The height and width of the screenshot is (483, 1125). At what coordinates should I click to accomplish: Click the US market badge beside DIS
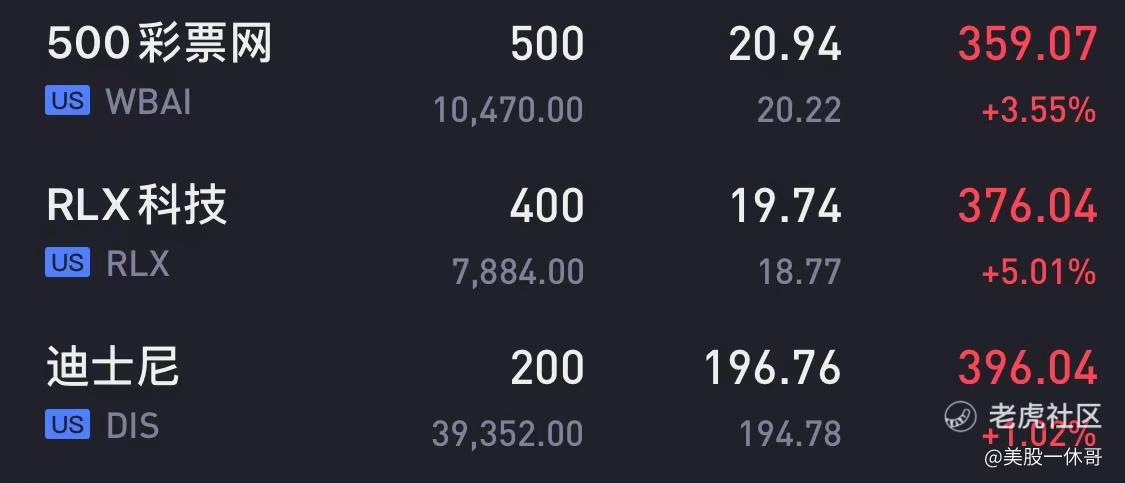coord(67,425)
